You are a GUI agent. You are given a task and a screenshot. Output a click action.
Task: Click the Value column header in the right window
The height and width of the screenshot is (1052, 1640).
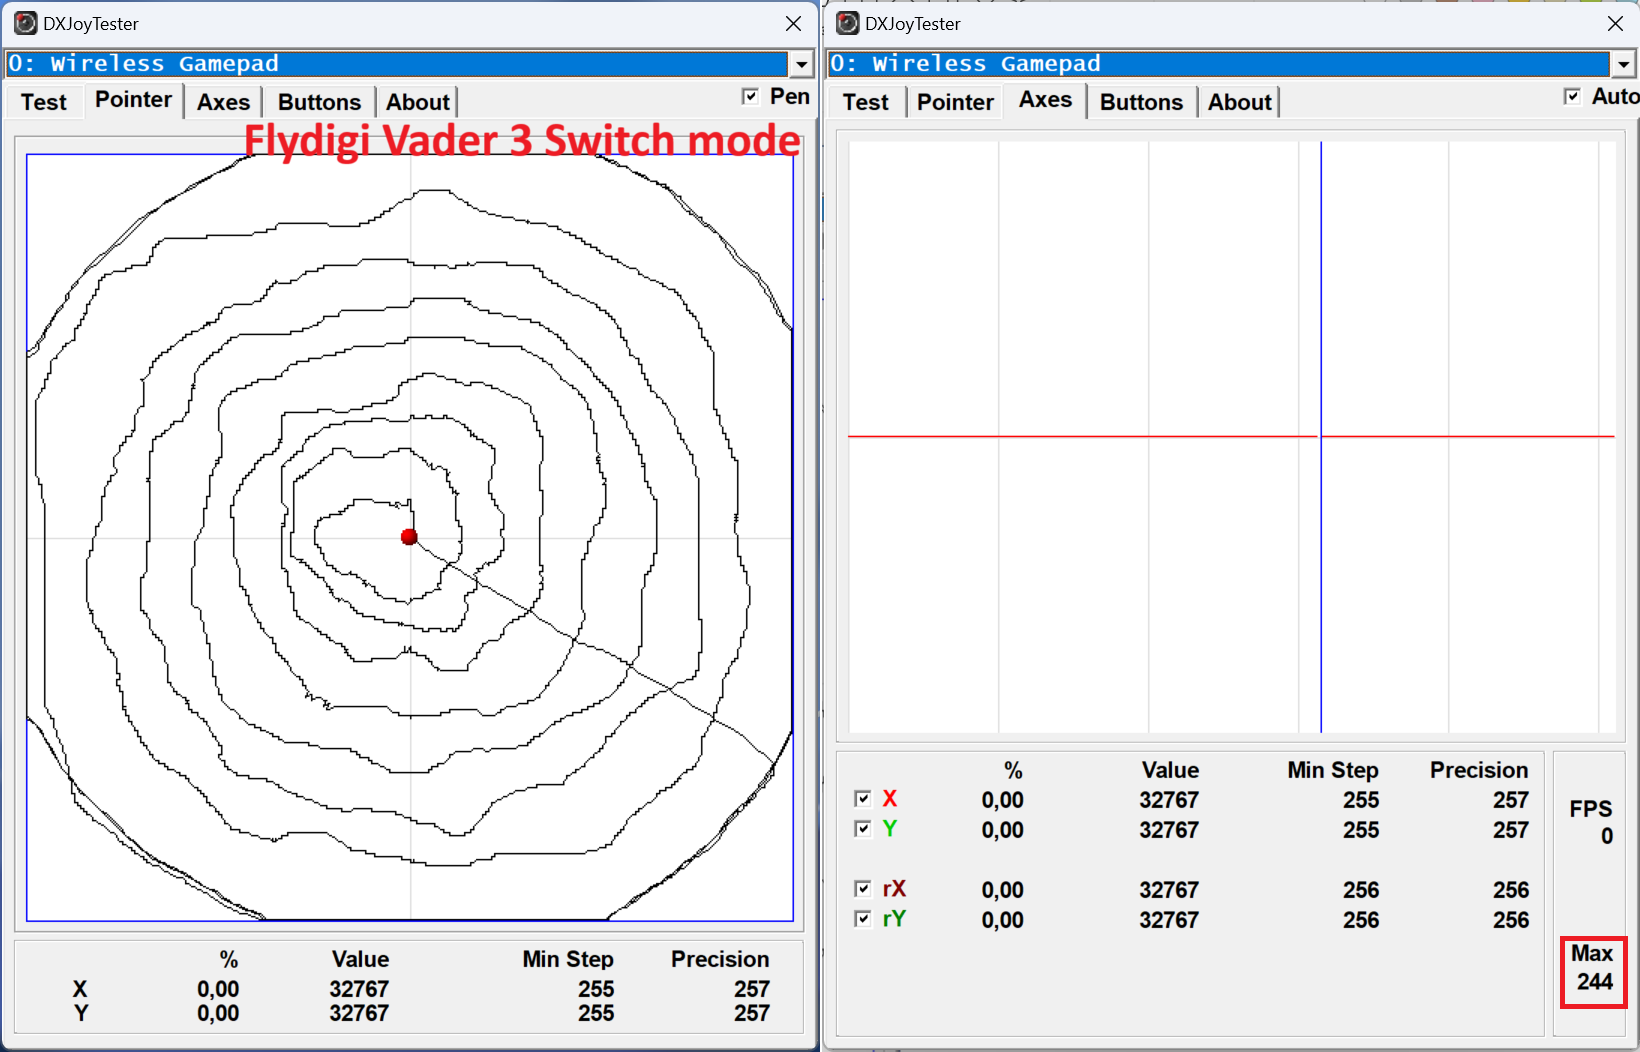1170,771
